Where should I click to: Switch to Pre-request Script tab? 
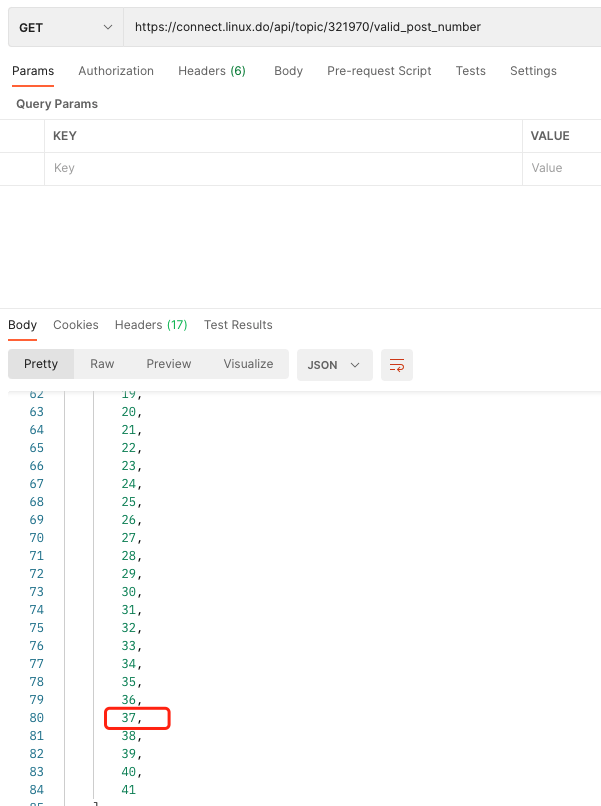pos(379,71)
